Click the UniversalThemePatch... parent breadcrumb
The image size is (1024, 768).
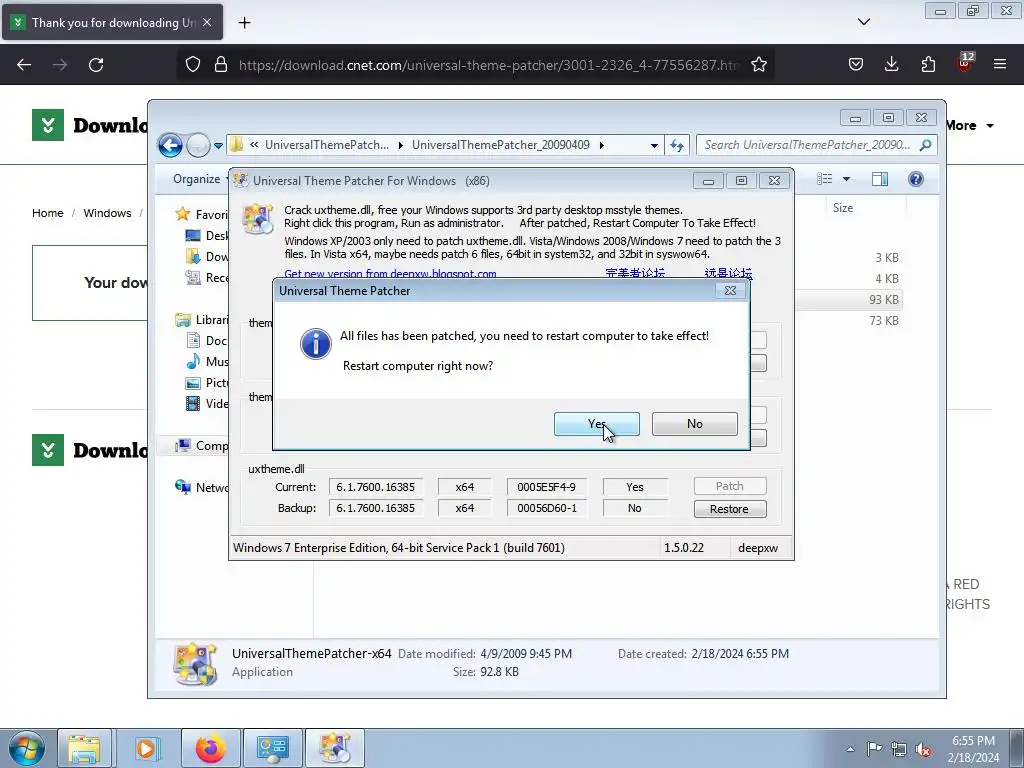point(327,145)
